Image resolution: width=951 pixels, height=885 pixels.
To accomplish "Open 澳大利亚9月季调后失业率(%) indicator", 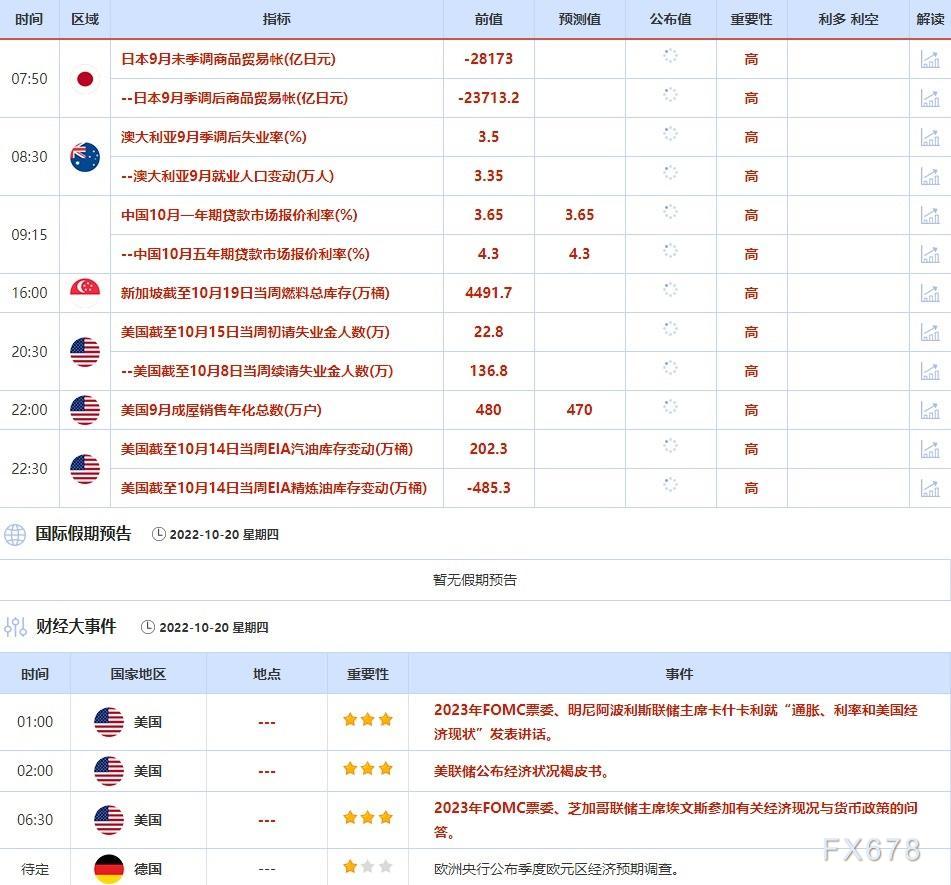I will (x=213, y=137).
